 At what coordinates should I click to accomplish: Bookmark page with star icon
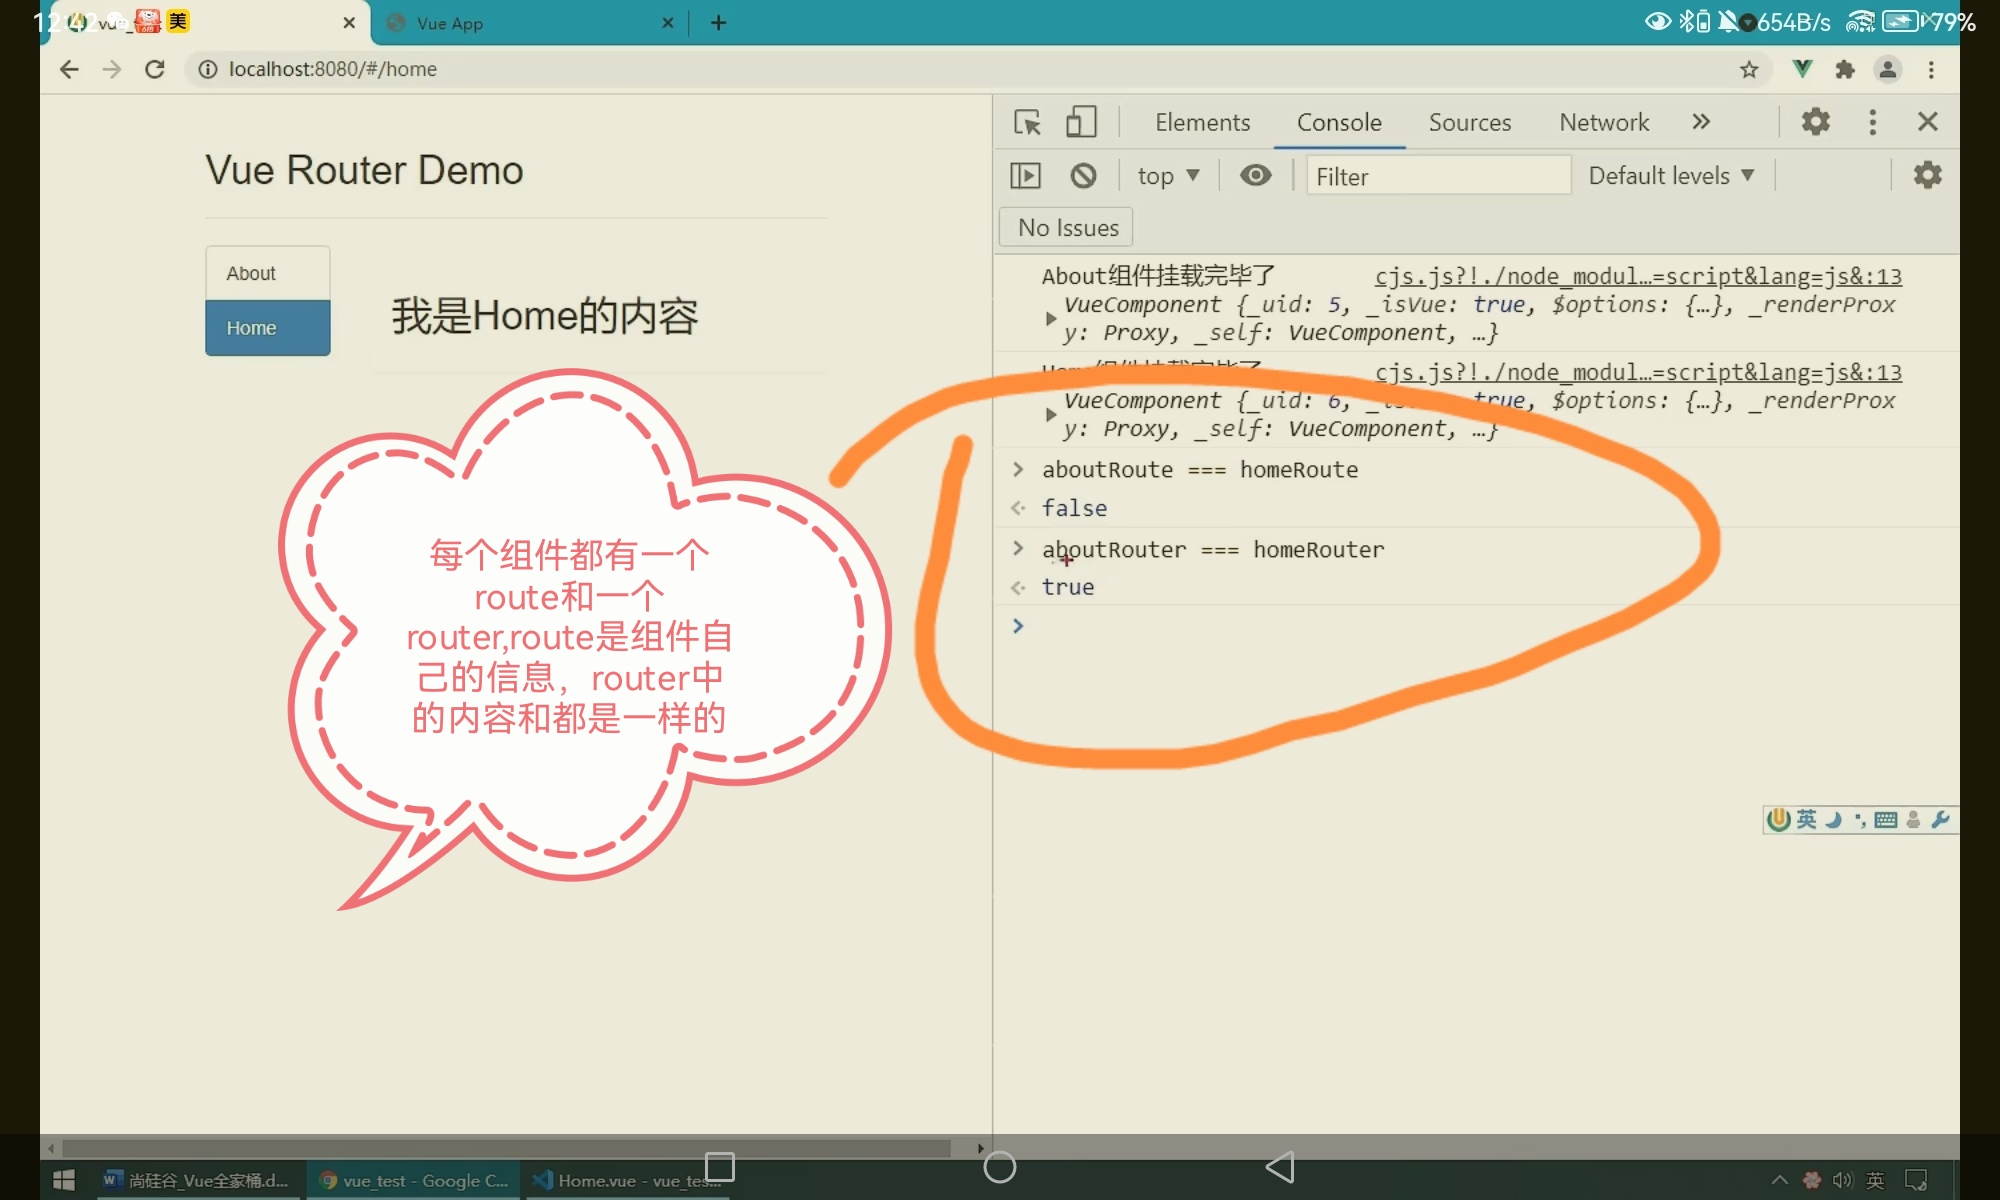pos(1748,69)
